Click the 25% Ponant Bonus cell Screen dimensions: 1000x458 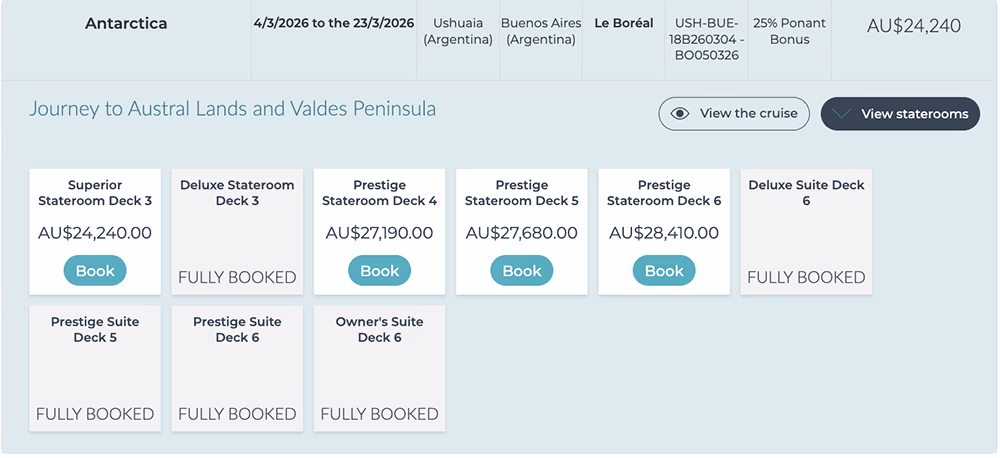click(x=789, y=31)
